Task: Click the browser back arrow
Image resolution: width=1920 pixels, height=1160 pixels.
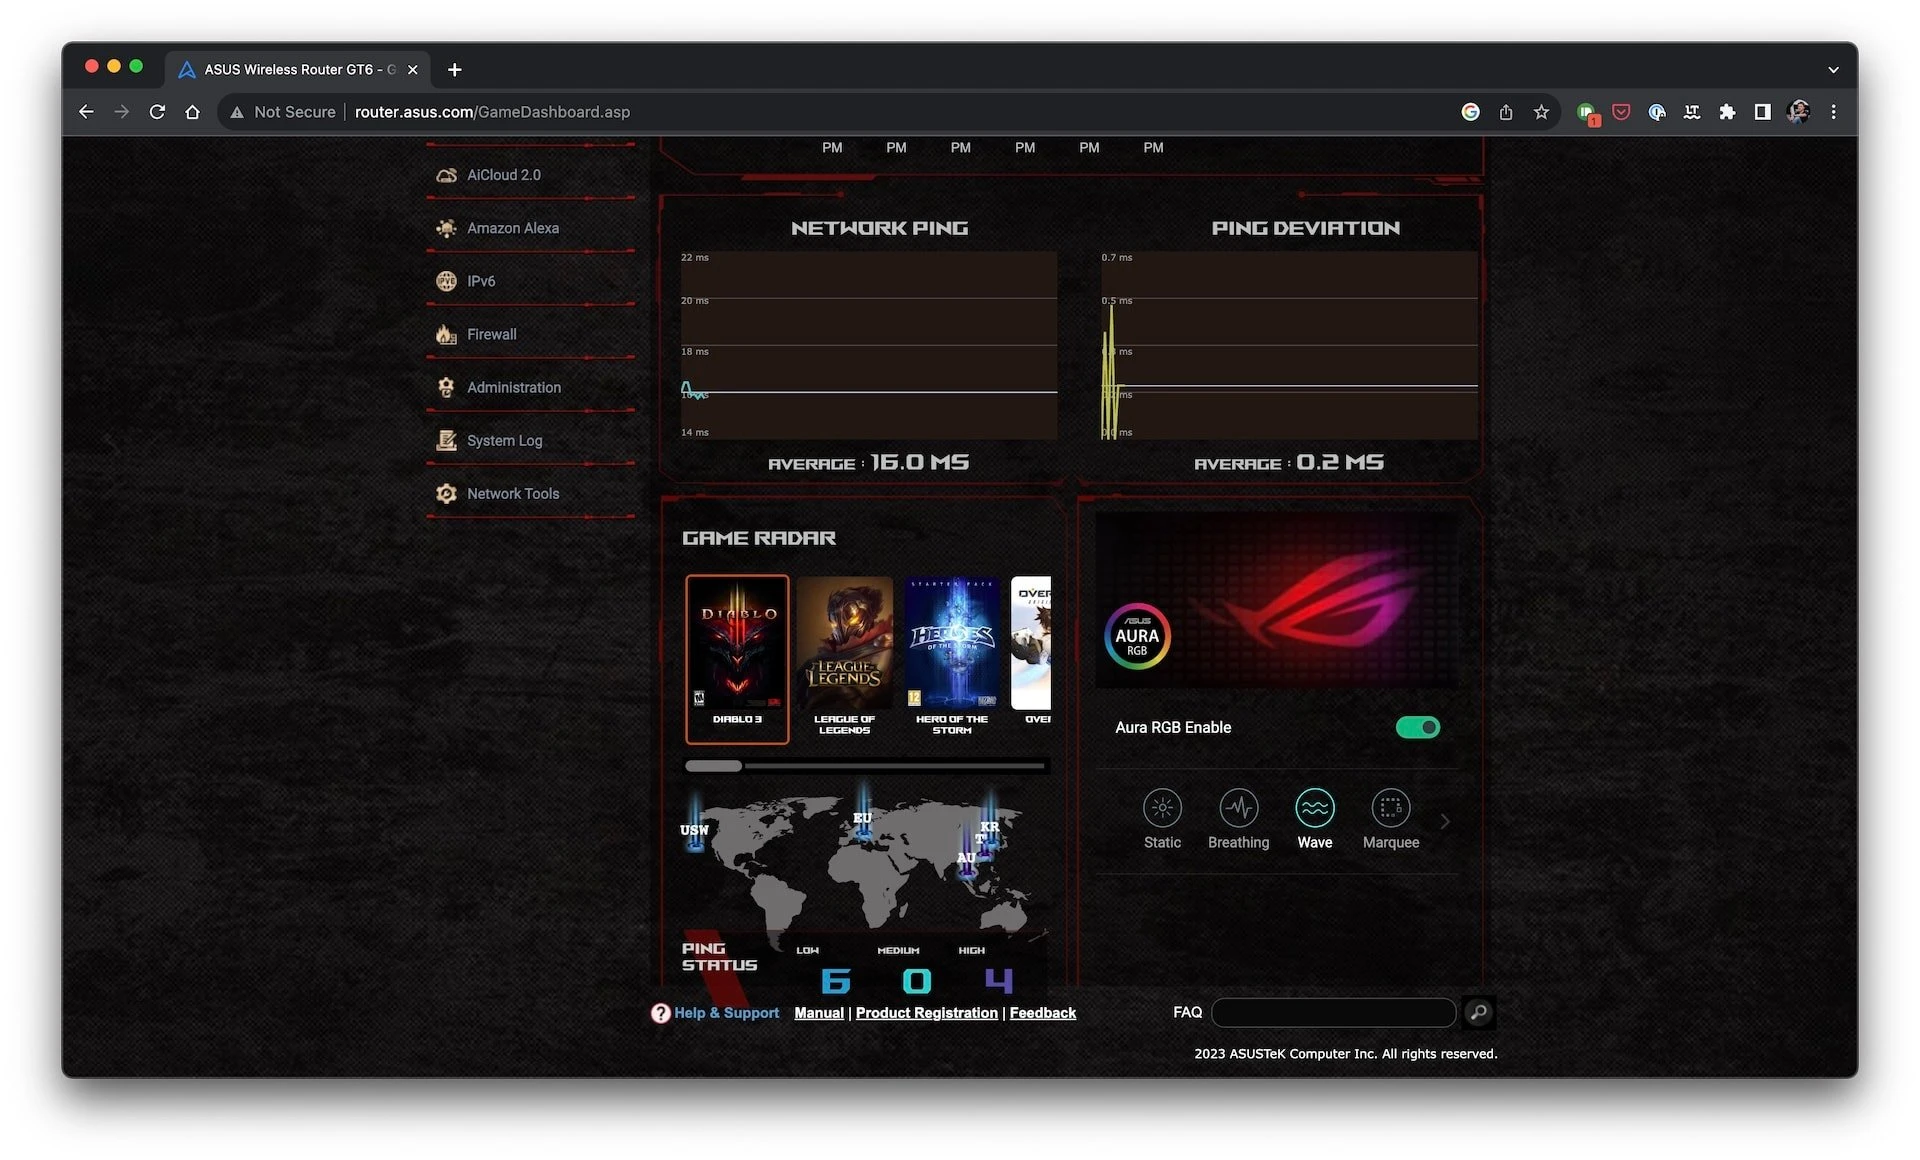Action: 86,112
